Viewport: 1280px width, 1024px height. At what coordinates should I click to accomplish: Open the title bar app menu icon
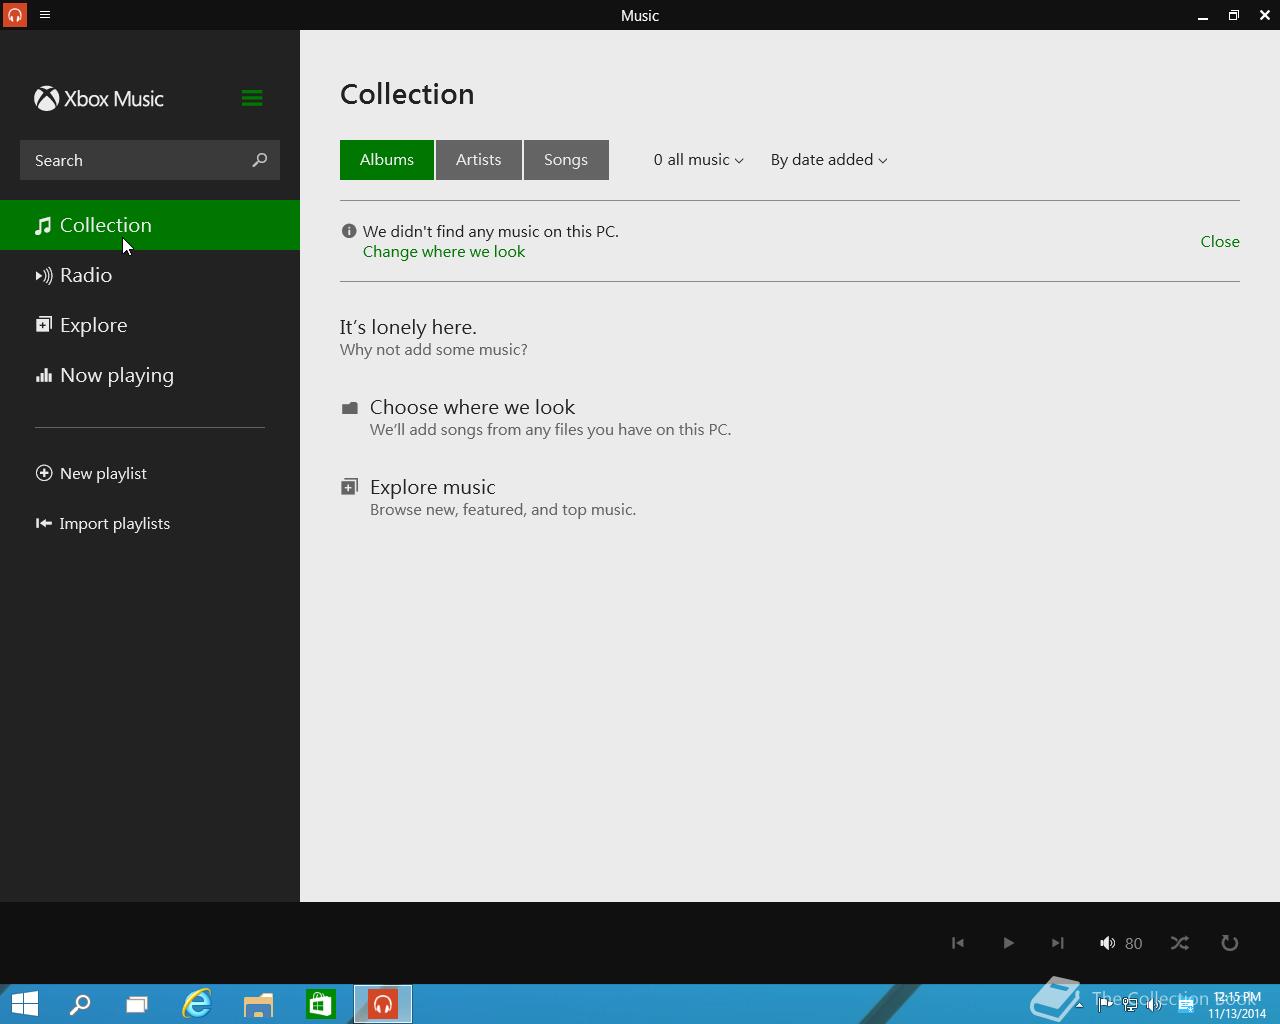(45, 15)
